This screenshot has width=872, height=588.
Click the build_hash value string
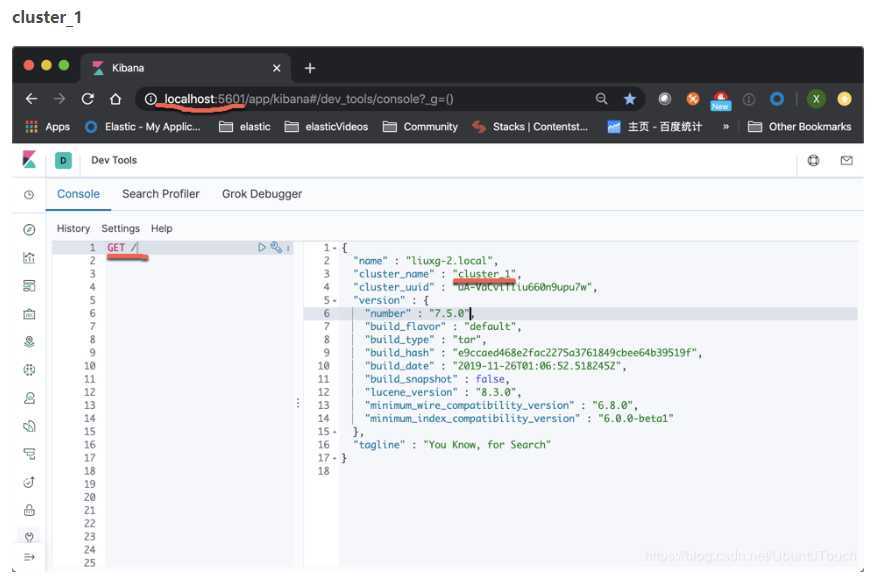point(574,353)
